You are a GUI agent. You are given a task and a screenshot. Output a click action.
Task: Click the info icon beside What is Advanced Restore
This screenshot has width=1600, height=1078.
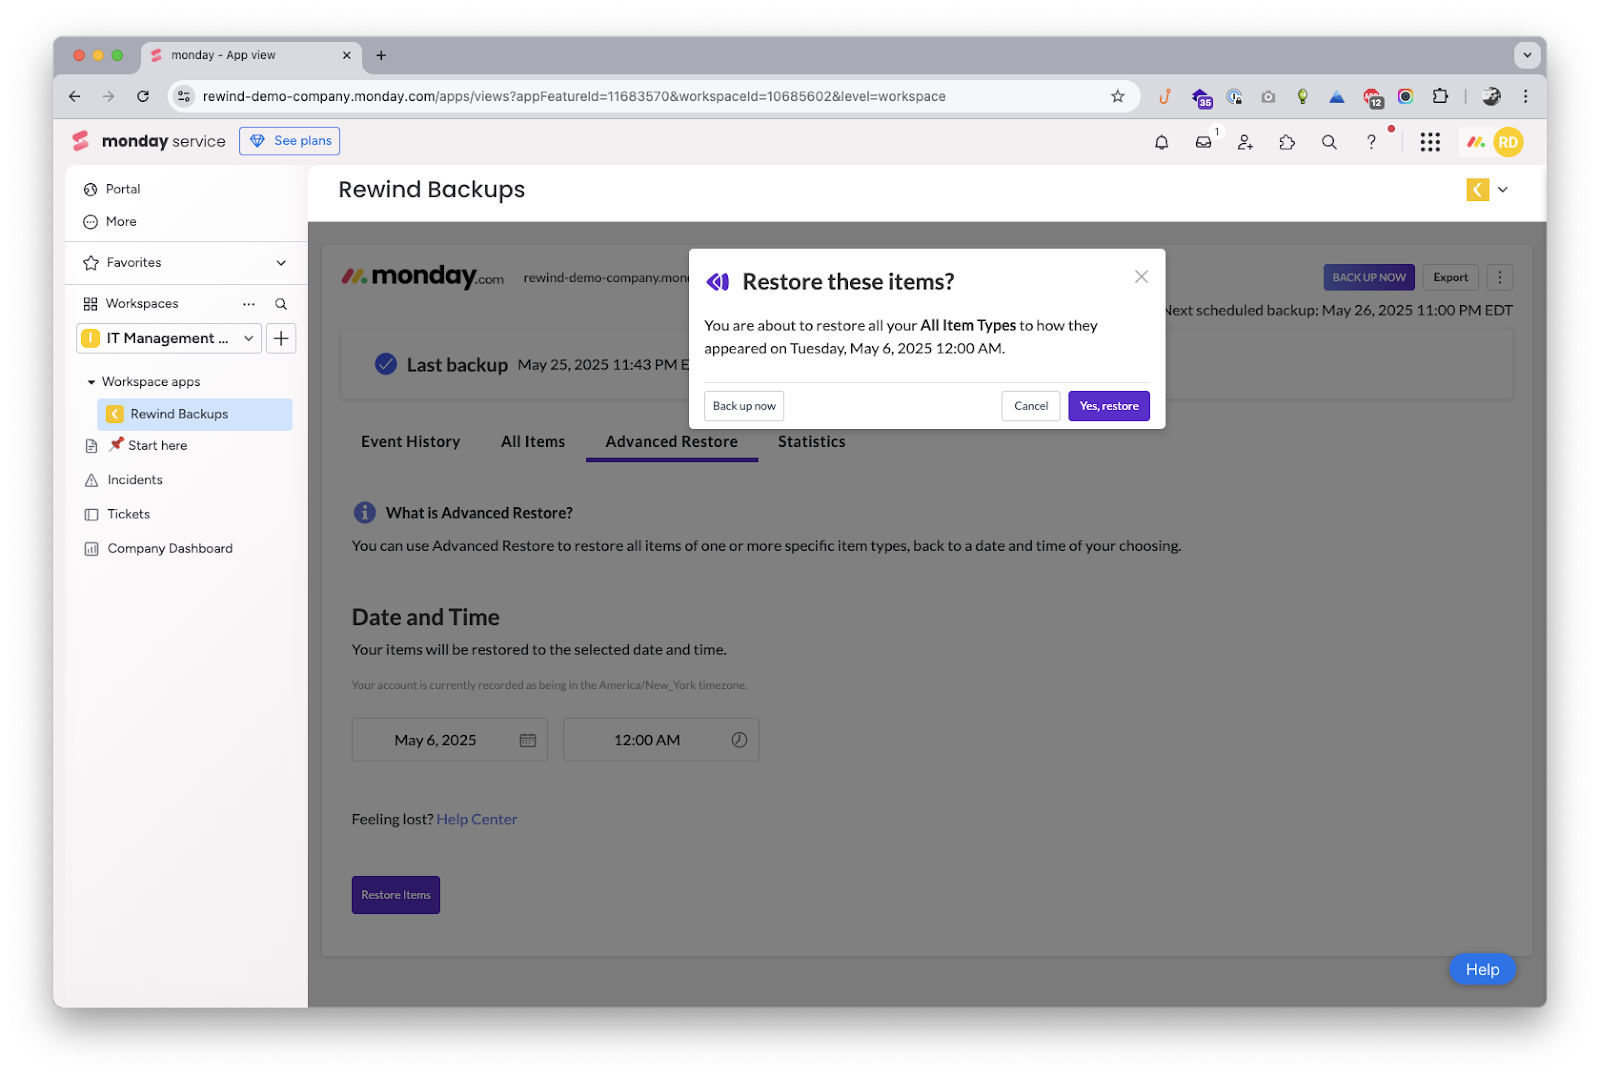click(365, 513)
